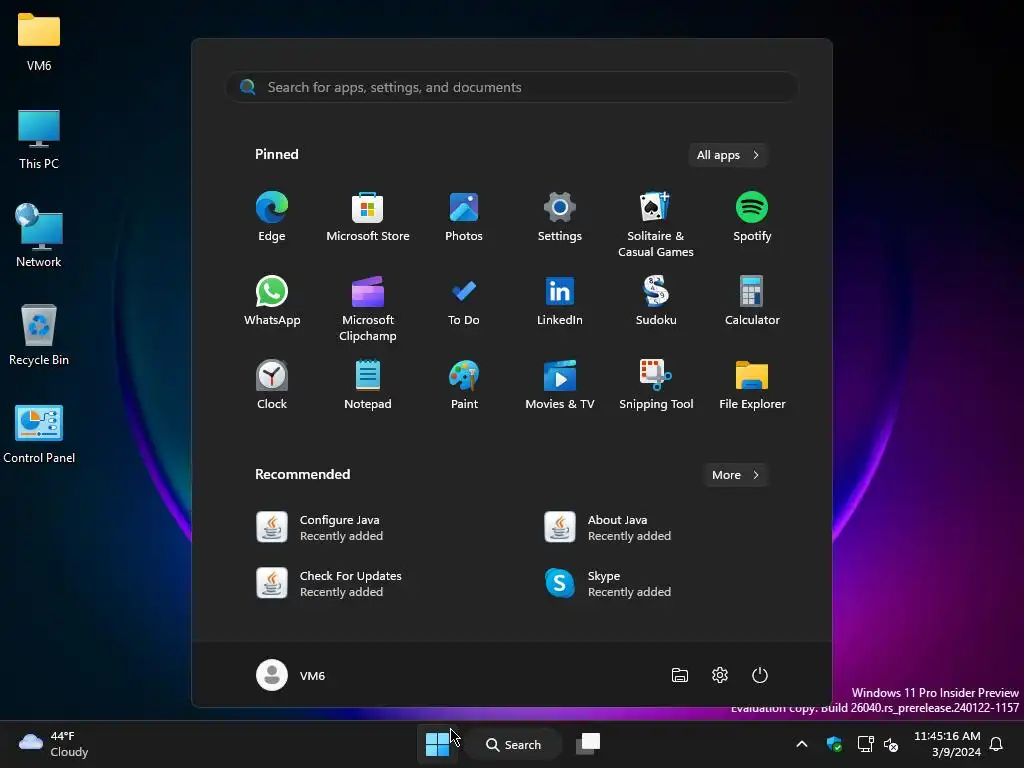This screenshot has width=1024, height=768.
Task: Show hidden system tray icons
Action: click(802, 744)
